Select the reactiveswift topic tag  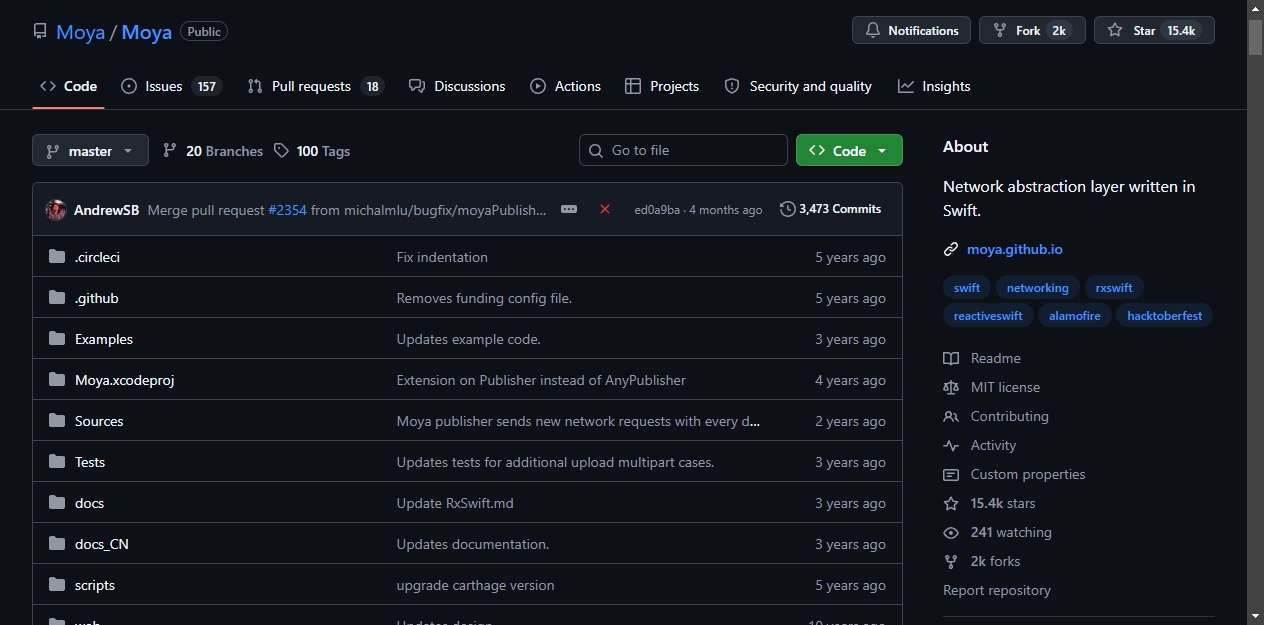988,315
